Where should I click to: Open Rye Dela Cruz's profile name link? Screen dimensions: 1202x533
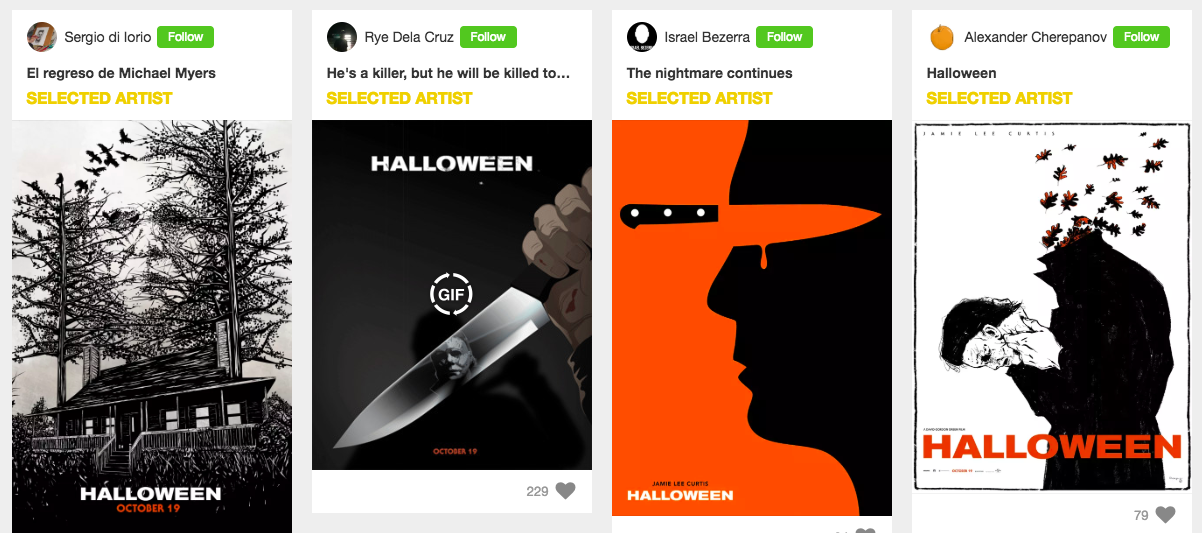click(x=410, y=37)
